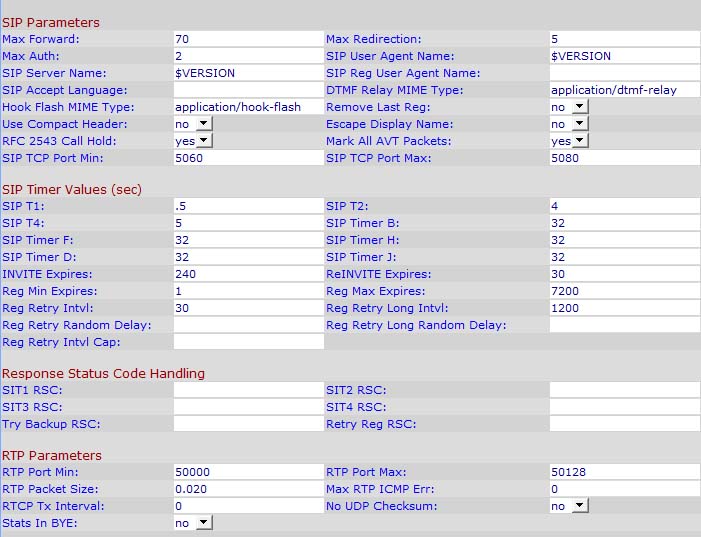Focus the SIP User Agent Name field
Viewport: 701px width, 537px height.
pyautogui.click(x=624, y=56)
